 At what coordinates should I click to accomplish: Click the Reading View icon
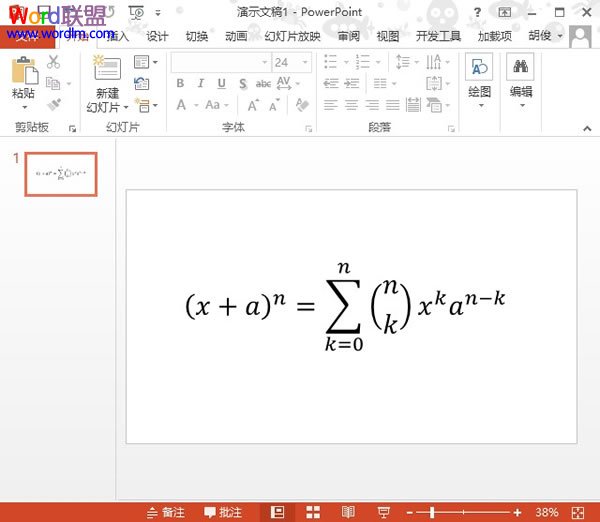[348, 512]
